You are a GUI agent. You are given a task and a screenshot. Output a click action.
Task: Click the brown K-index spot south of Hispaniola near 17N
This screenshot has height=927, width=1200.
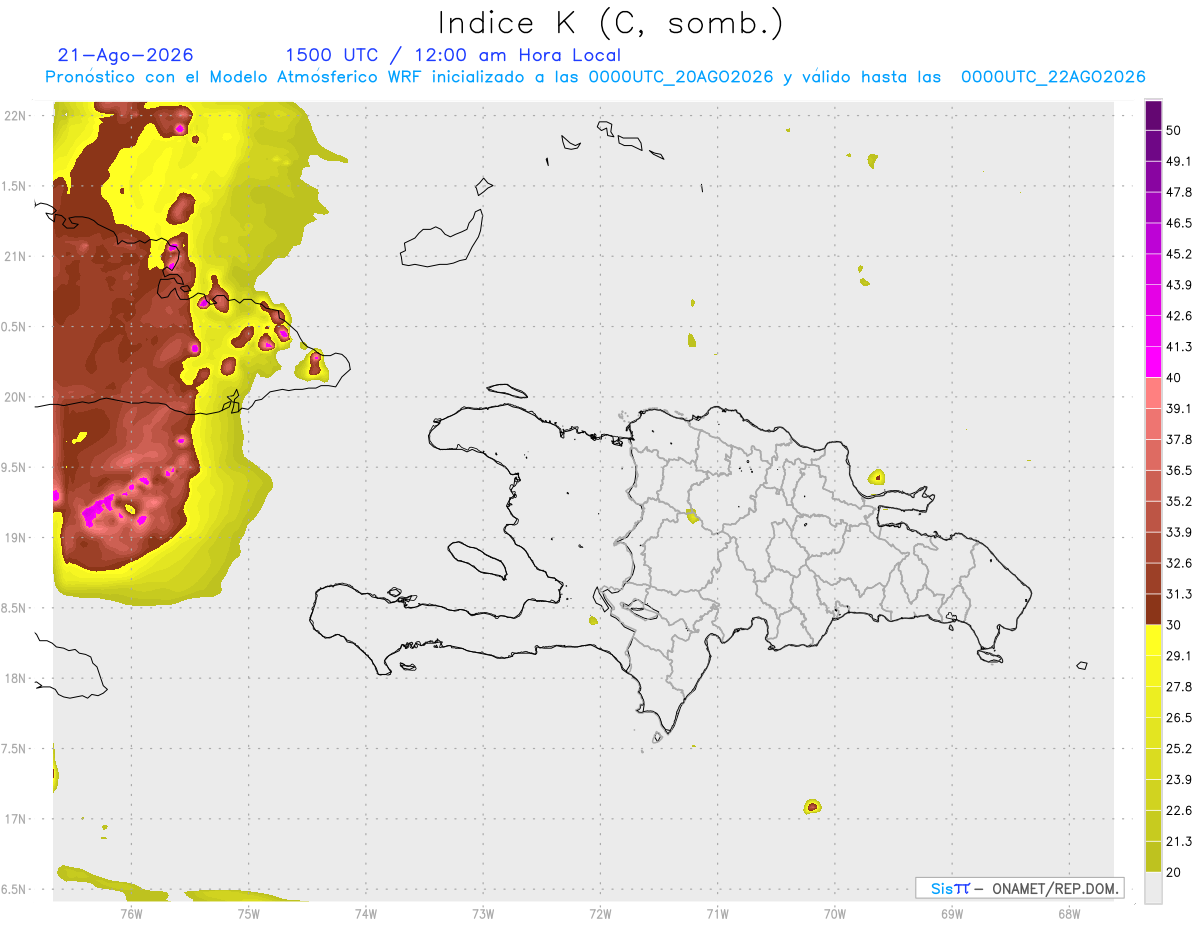812,806
